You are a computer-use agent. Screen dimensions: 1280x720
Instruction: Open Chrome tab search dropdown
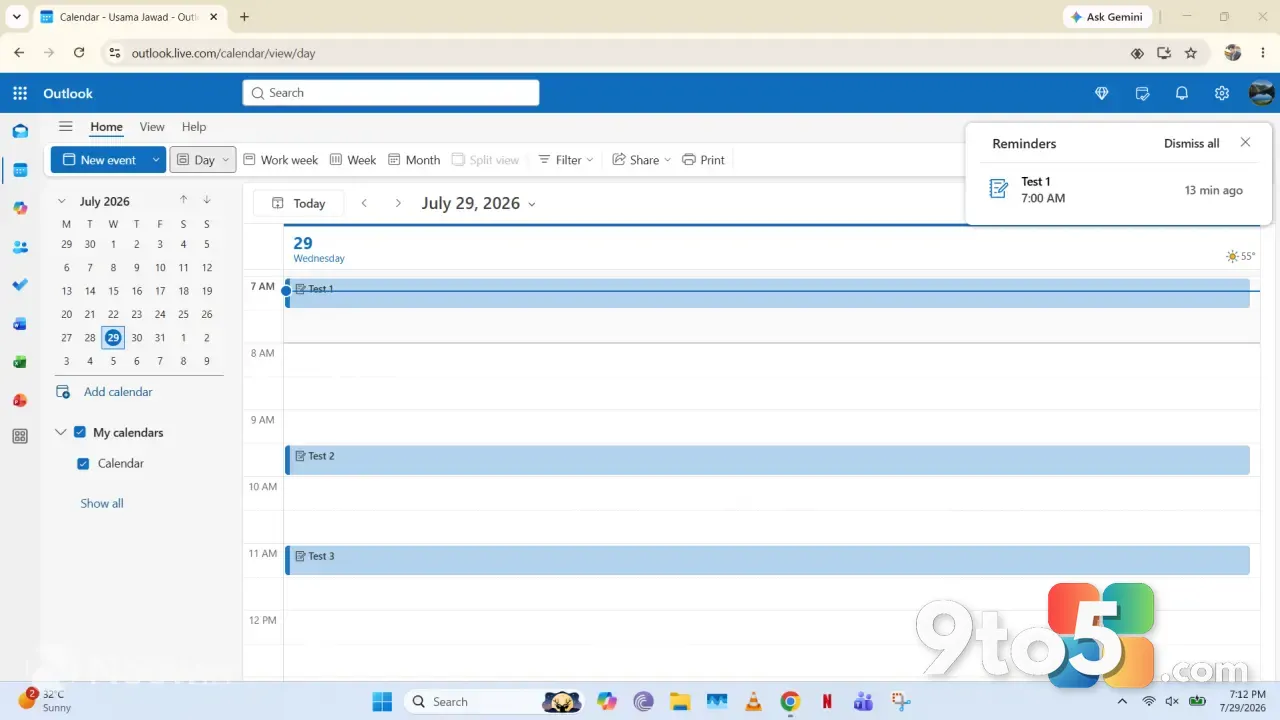pyautogui.click(x=16, y=17)
